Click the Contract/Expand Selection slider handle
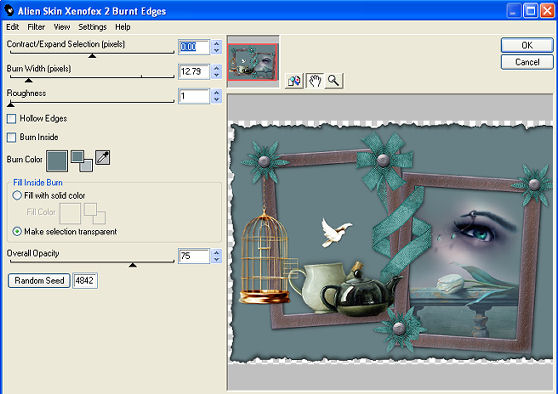The image size is (558, 394). [92, 56]
